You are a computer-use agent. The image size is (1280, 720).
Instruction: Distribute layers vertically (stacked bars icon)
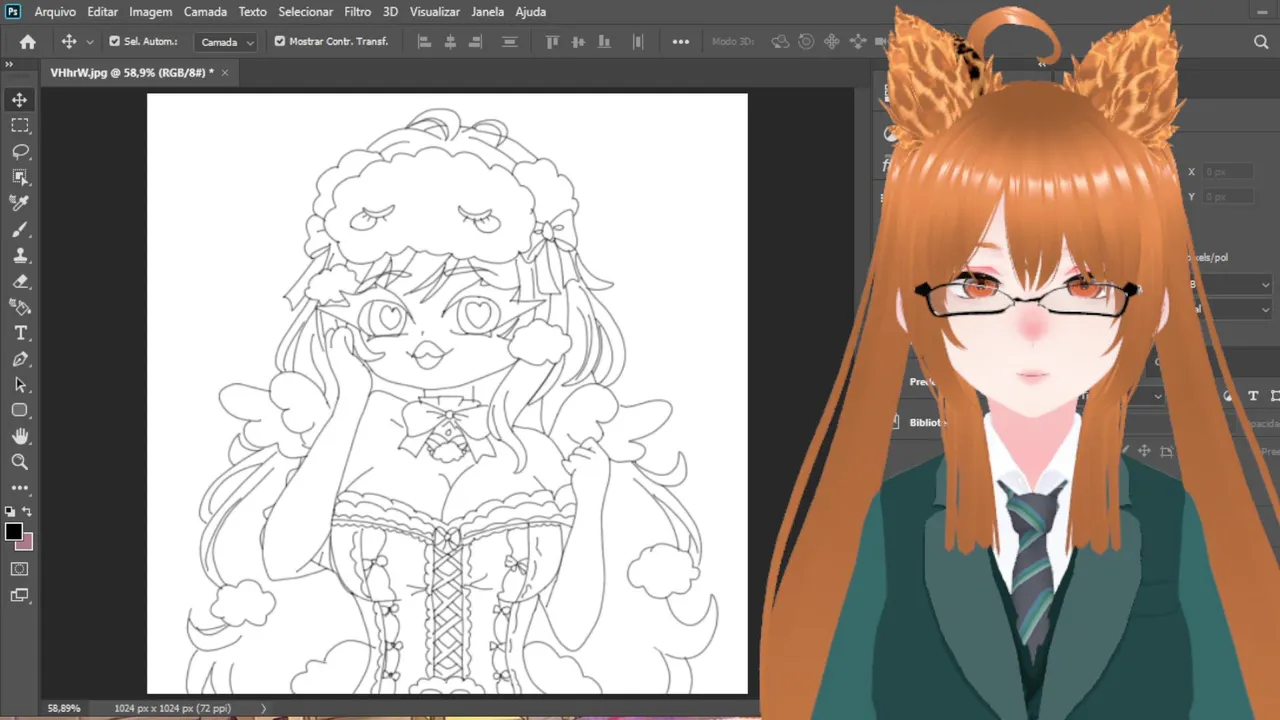point(510,42)
